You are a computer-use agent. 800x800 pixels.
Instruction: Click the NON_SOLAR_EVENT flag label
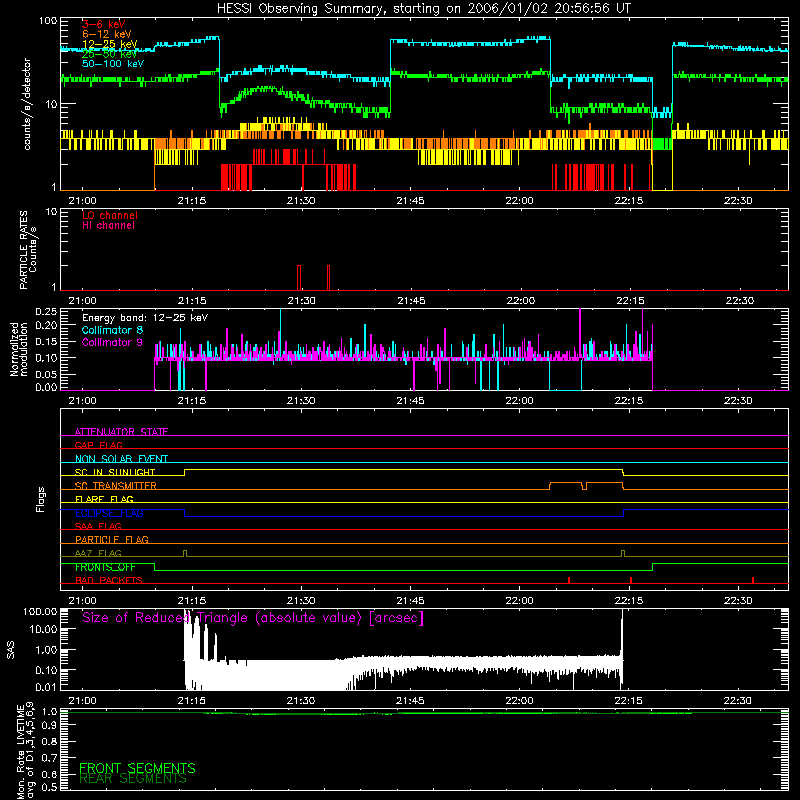[121, 459]
